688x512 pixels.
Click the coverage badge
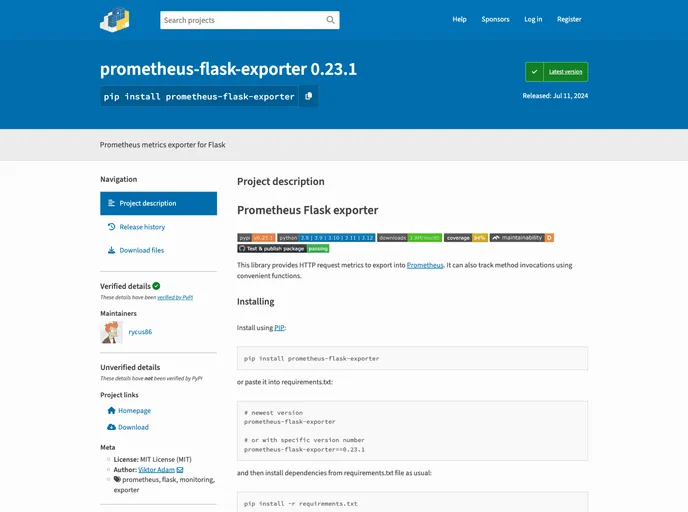(466, 238)
